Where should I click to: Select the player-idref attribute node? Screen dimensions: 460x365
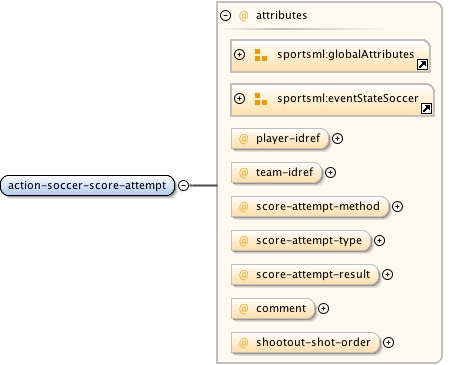280,138
